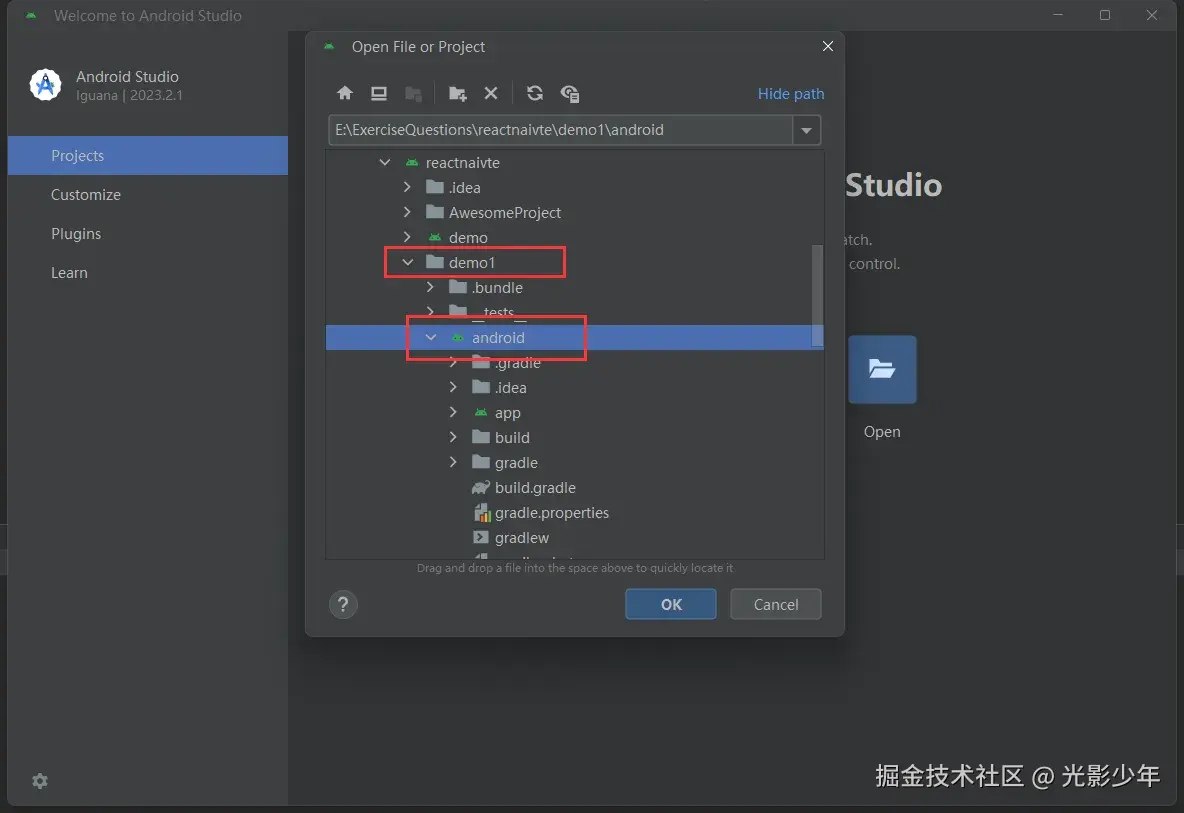1184x813 pixels.
Task: Select the gradle.properties file
Action: click(574, 513)
